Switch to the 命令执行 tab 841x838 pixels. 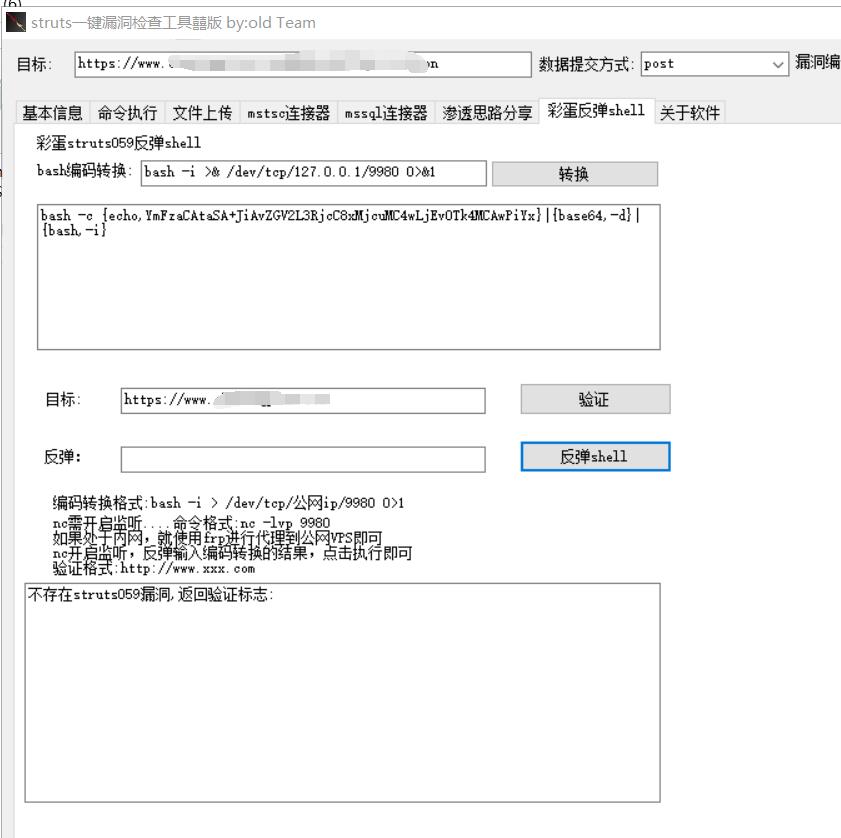pos(127,113)
